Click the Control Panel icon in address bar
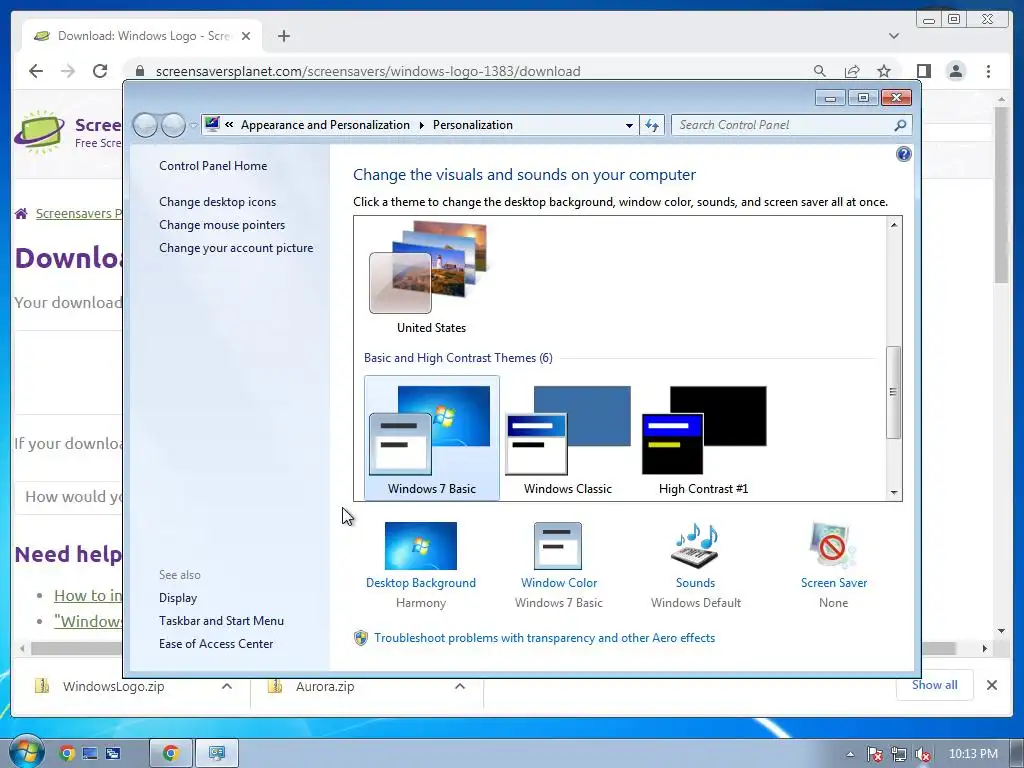1024x768 pixels. (212, 124)
